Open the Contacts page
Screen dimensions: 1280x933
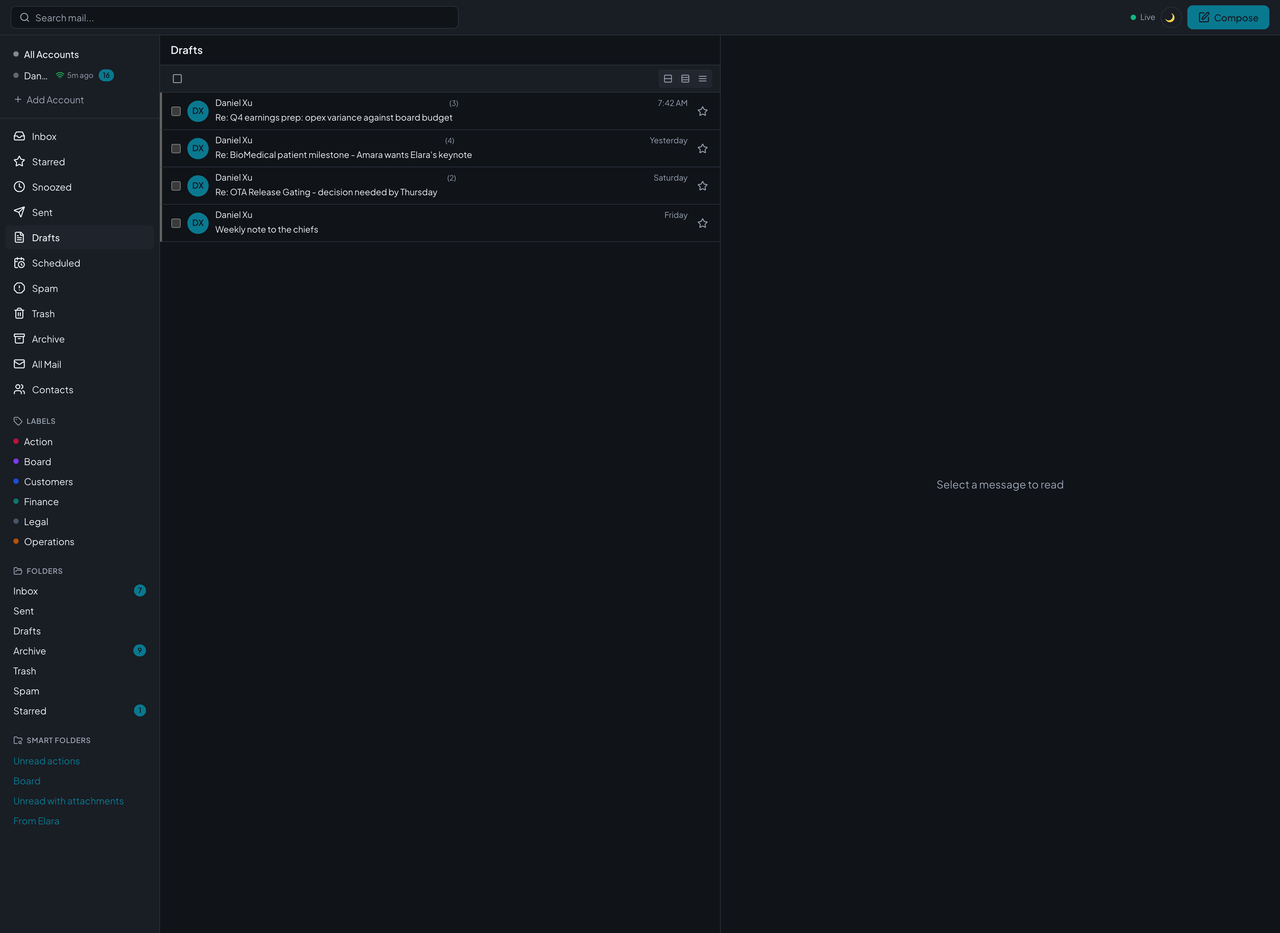coord(80,390)
